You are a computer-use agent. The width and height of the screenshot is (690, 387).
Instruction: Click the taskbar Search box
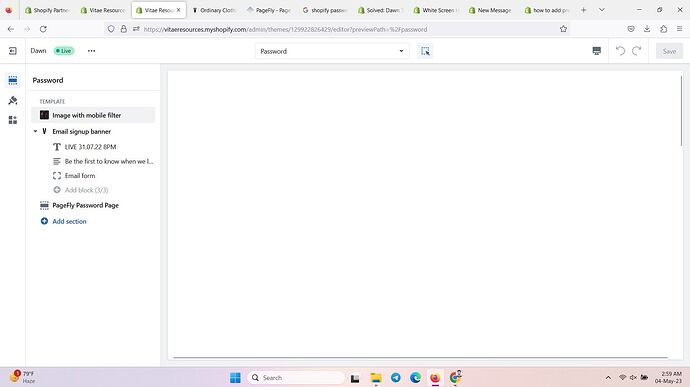pyautogui.click(x=296, y=377)
